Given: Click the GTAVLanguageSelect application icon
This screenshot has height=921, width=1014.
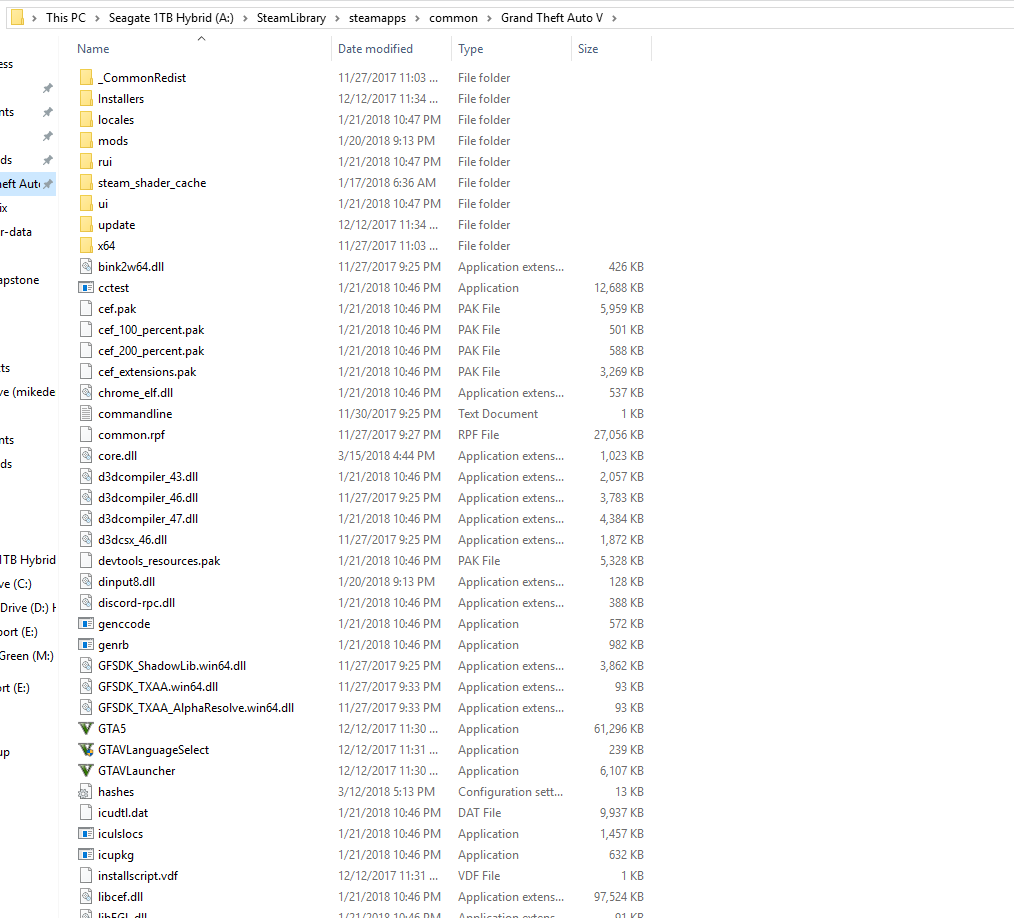Looking at the screenshot, I should click(x=86, y=750).
